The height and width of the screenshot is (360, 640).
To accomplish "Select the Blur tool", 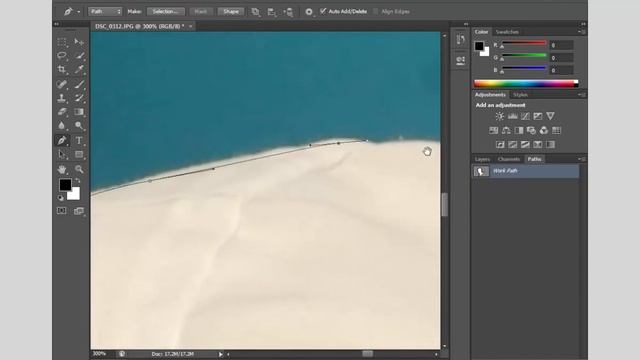I will click(x=62, y=126).
